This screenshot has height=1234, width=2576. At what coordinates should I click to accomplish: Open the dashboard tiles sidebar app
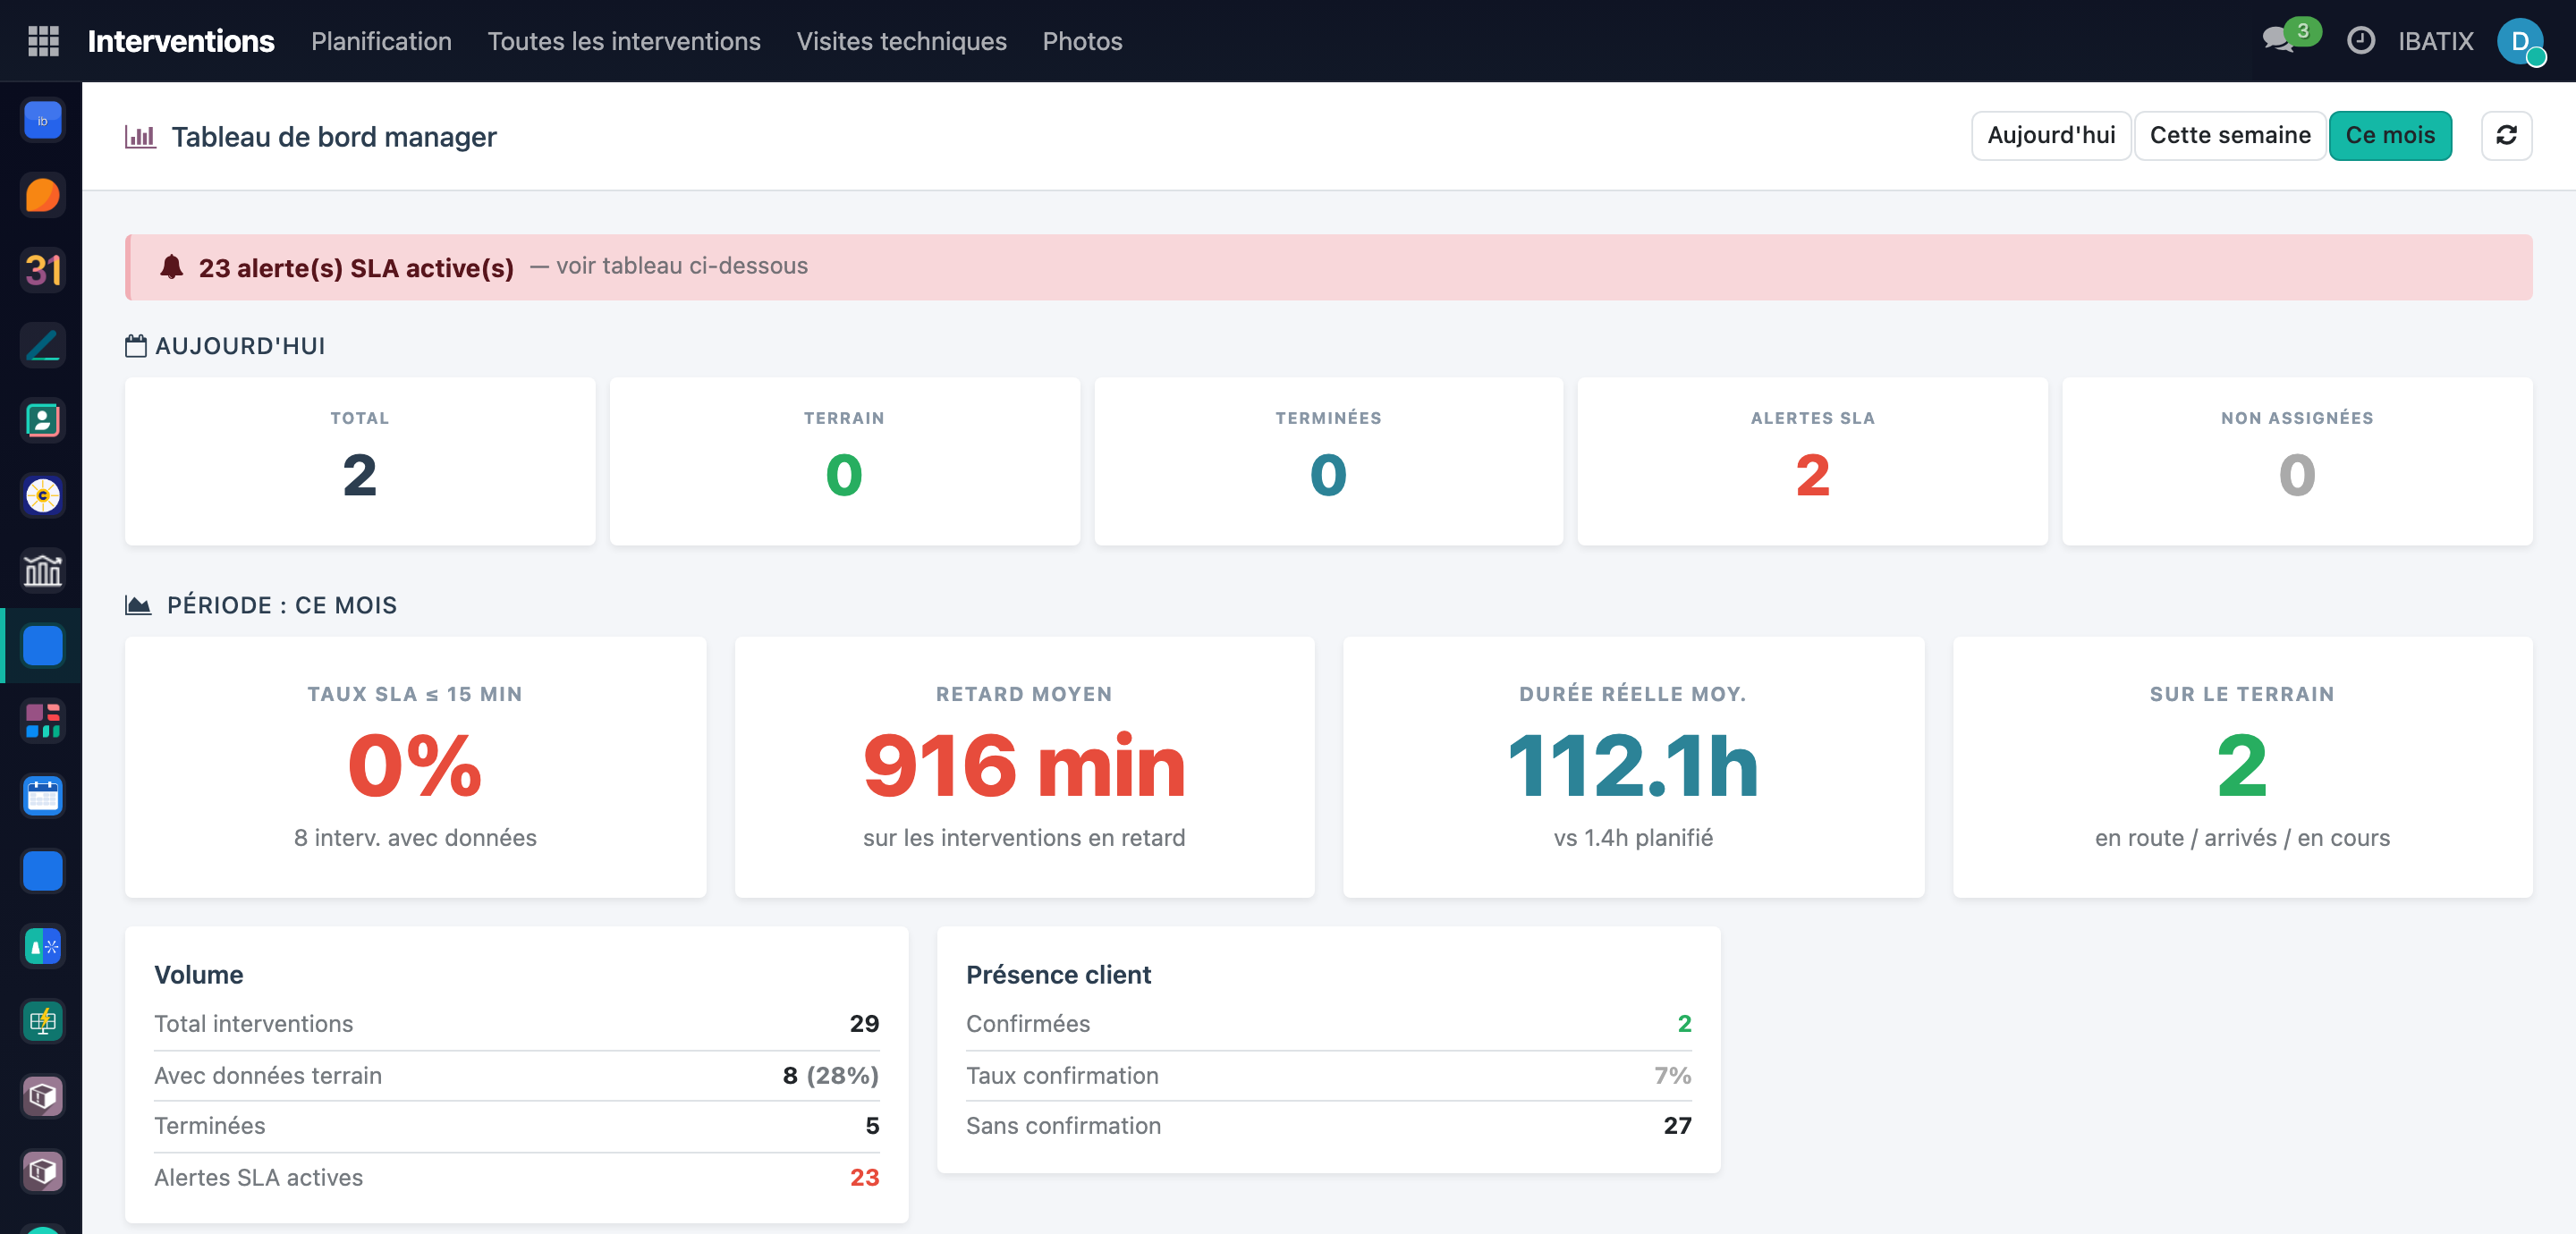pyautogui.click(x=43, y=721)
